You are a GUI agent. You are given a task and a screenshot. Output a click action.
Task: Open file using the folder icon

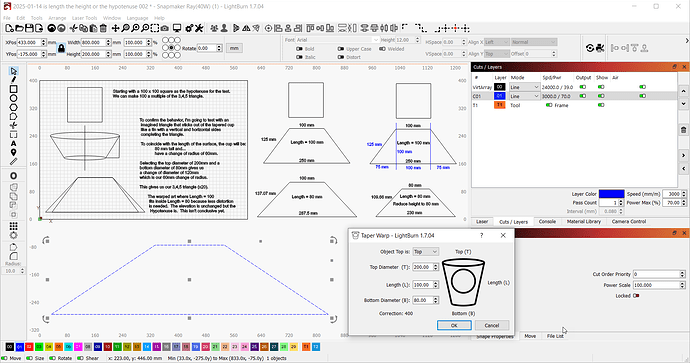point(19,29)
